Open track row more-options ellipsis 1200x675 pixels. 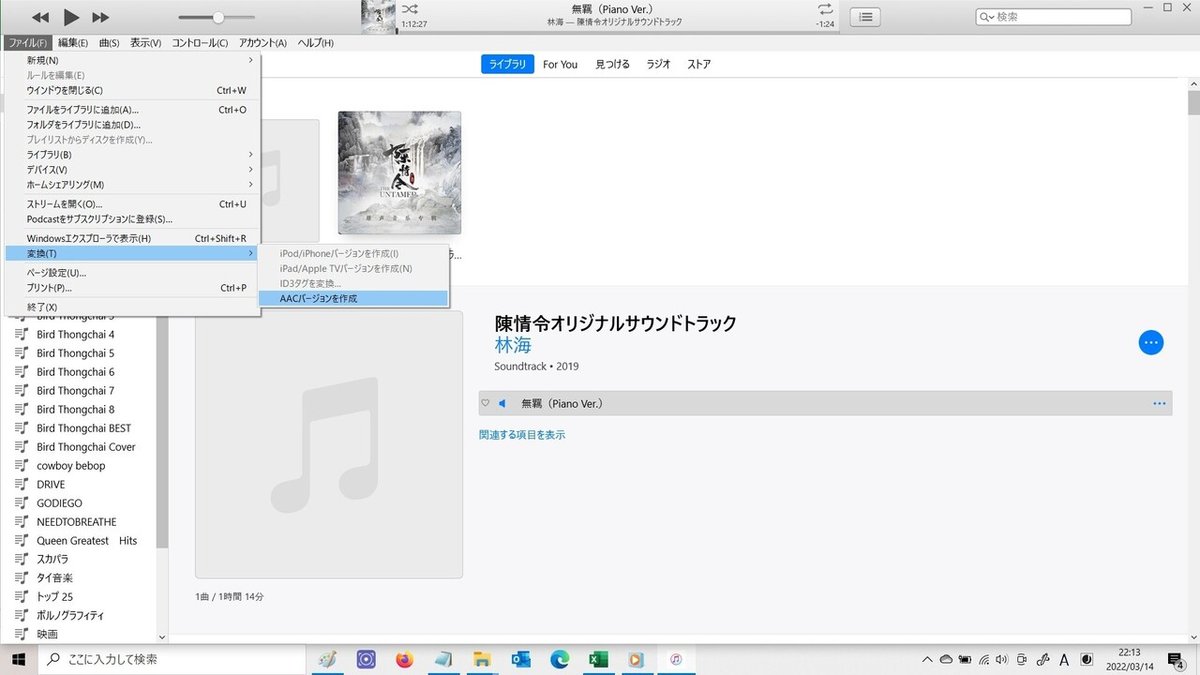[1159, 404]
